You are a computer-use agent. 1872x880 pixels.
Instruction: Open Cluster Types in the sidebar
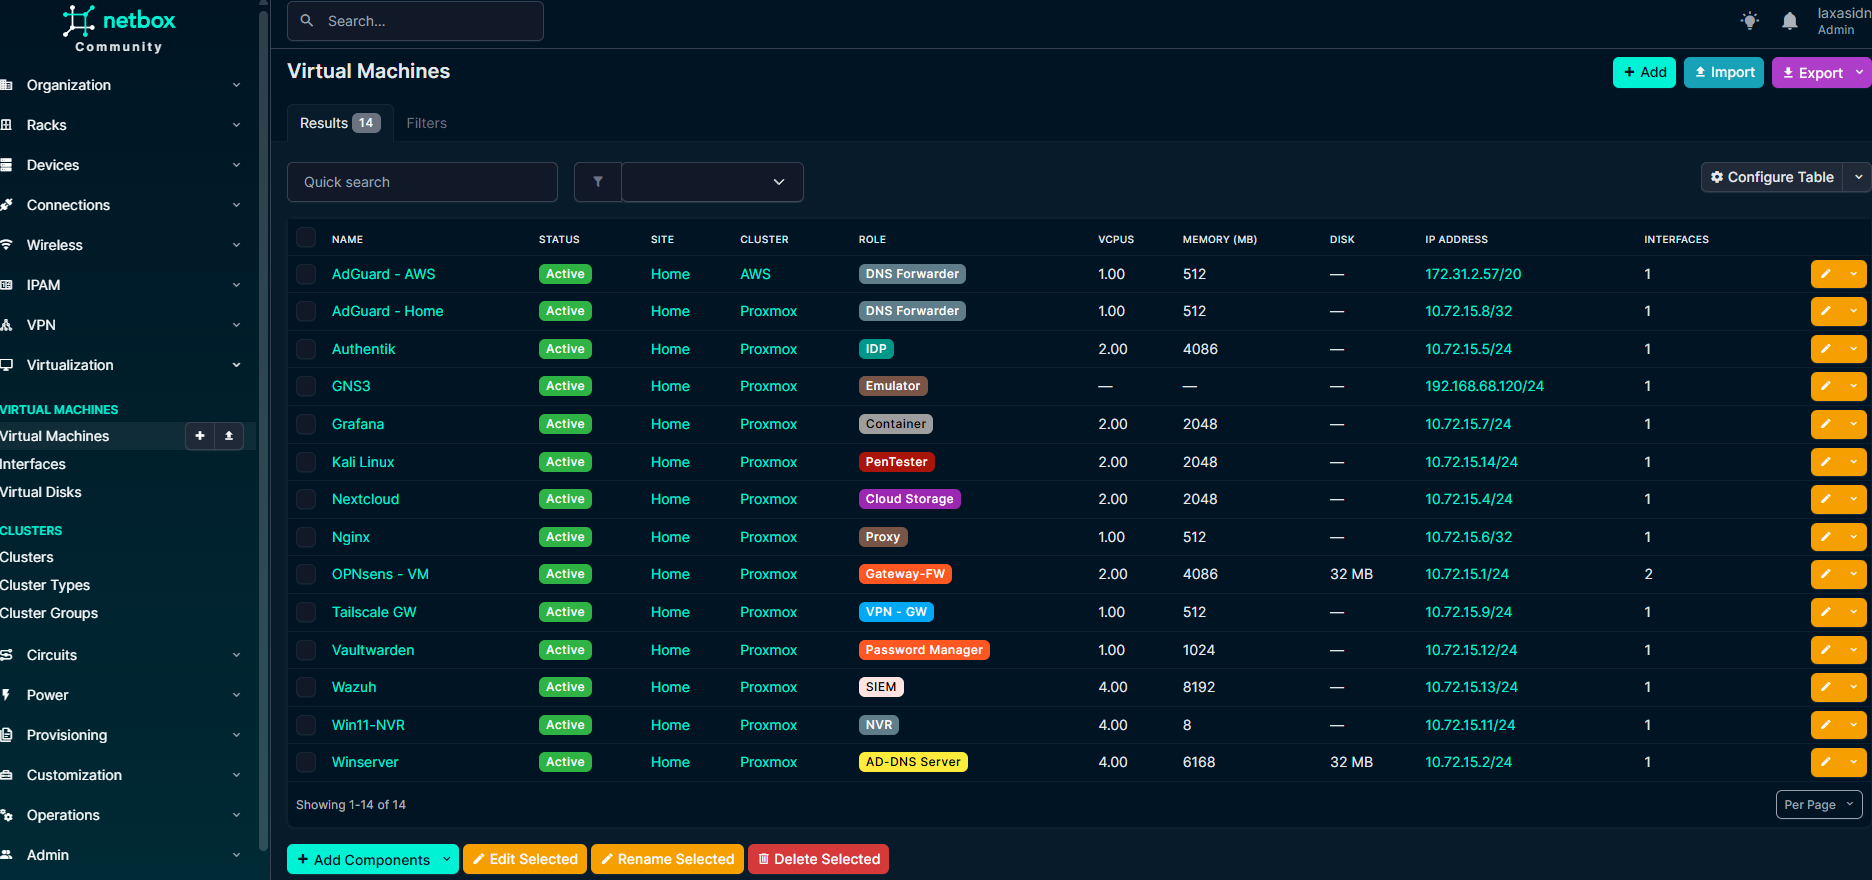(x=45, y=585)
